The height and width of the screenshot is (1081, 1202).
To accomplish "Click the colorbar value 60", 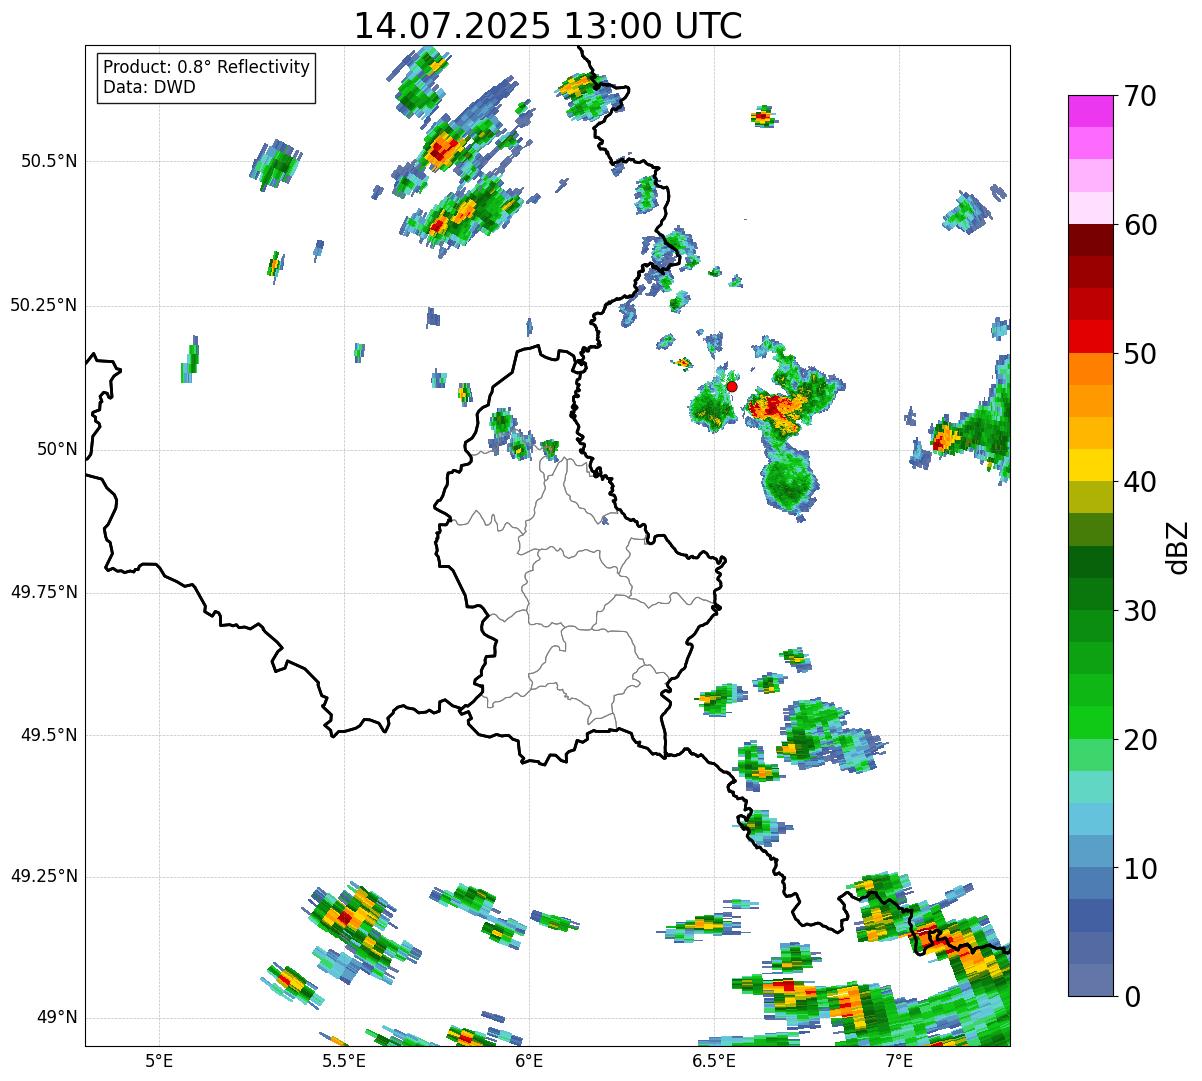I will (1140, 225).
